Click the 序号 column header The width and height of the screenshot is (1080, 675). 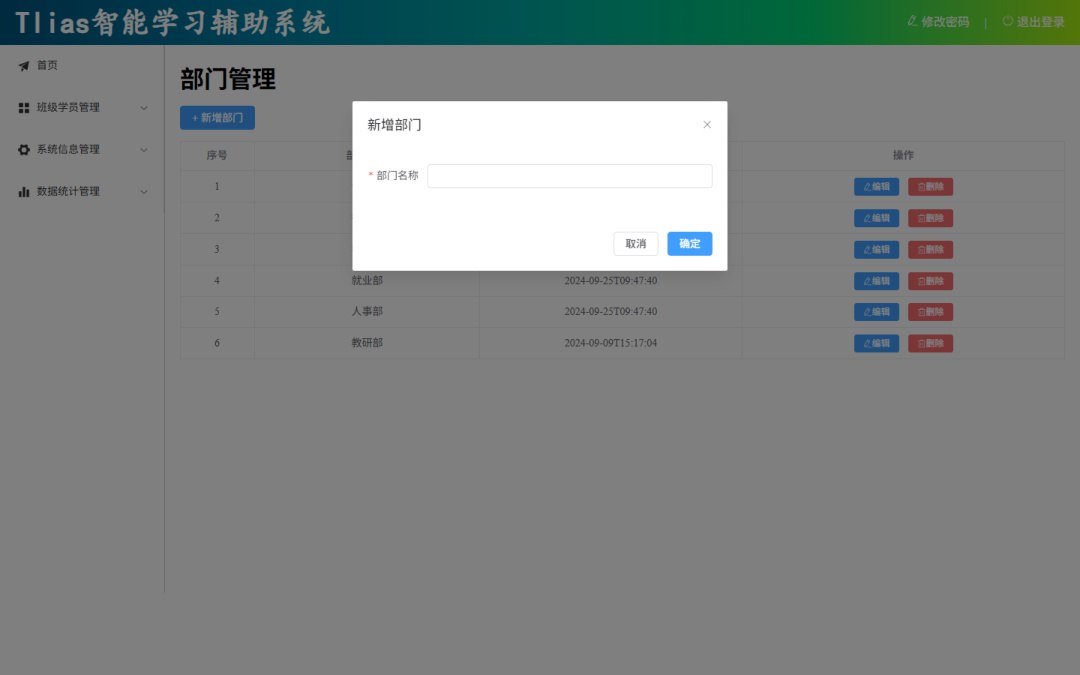(217, 156)
